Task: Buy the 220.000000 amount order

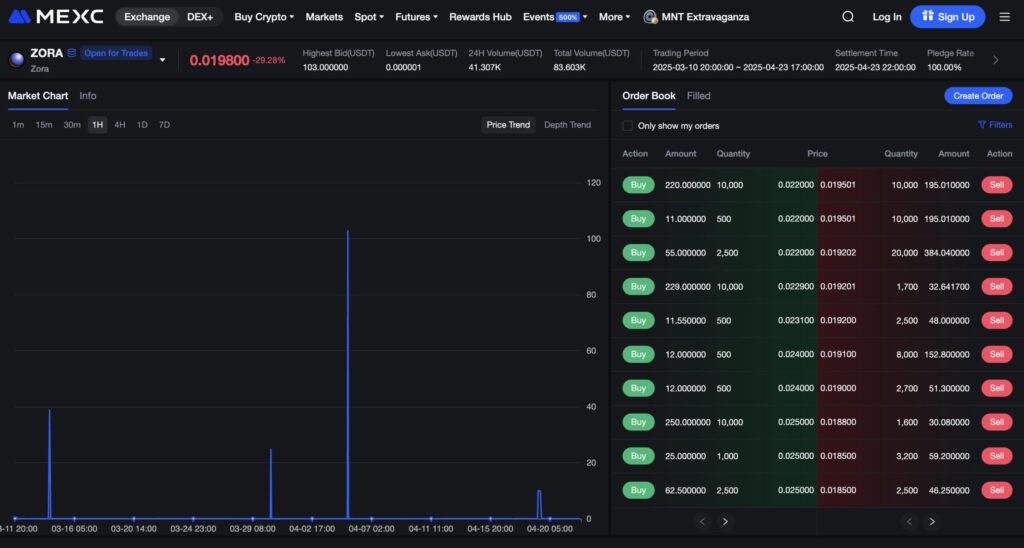Action: point(638,185)
